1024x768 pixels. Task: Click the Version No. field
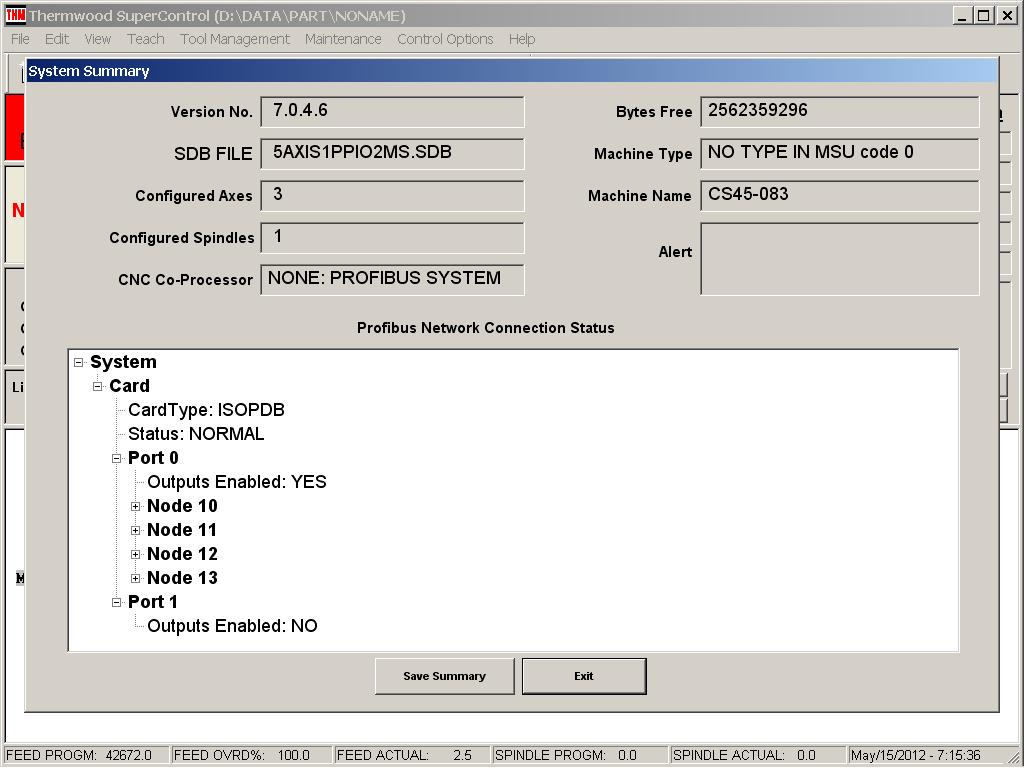(x=391, y=111)
